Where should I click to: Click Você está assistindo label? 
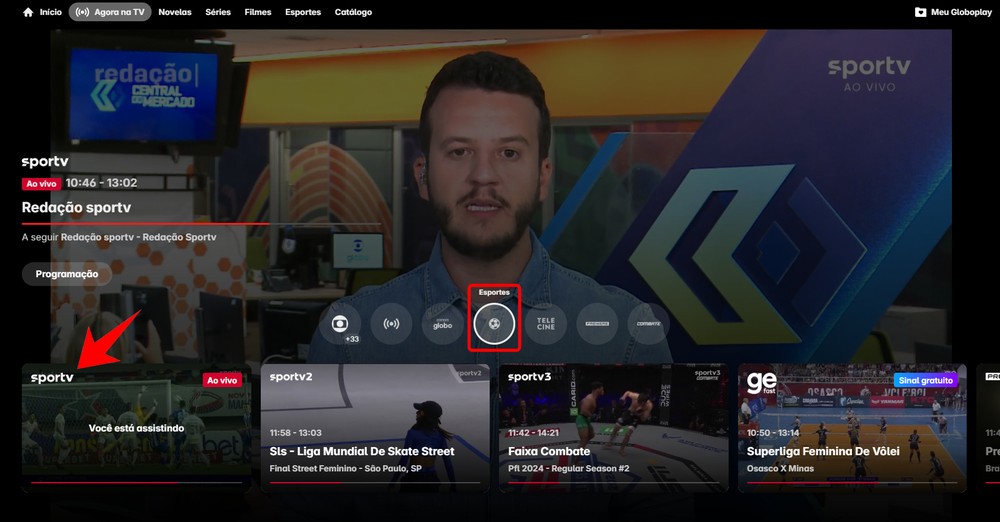point(136,428)
